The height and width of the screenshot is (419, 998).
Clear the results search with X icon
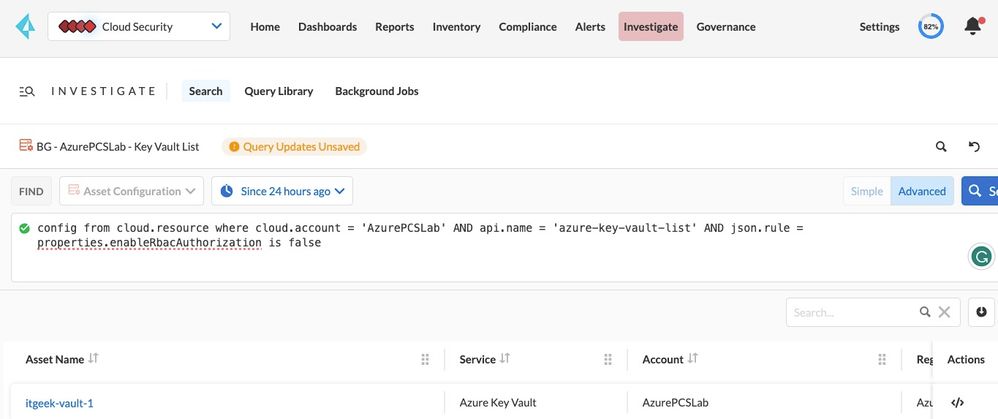point(943,312)
